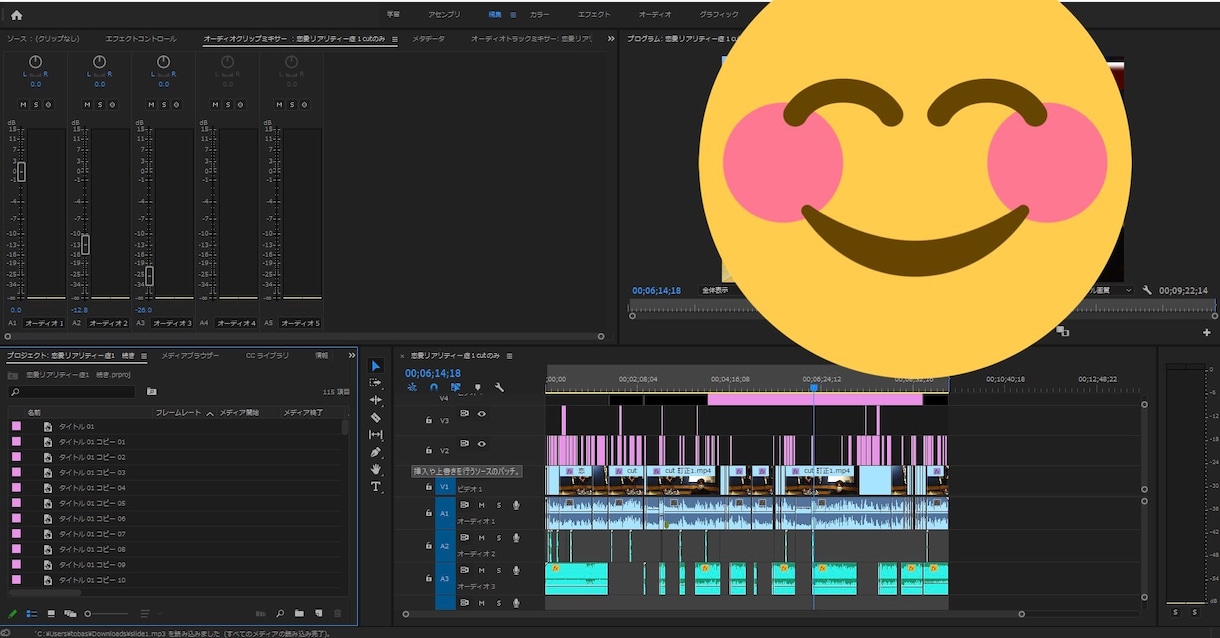Switch to the カラー workspace

[x=540, y=15]
